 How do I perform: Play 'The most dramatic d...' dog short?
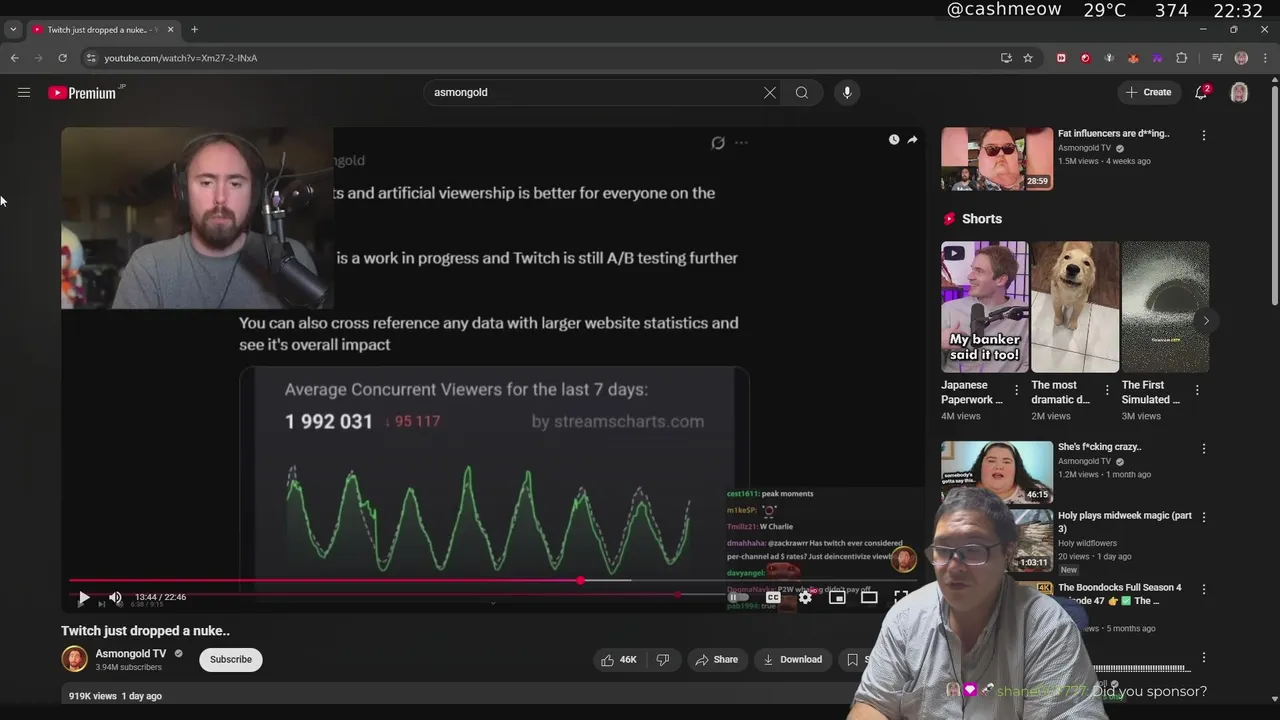click(1075, 307)
